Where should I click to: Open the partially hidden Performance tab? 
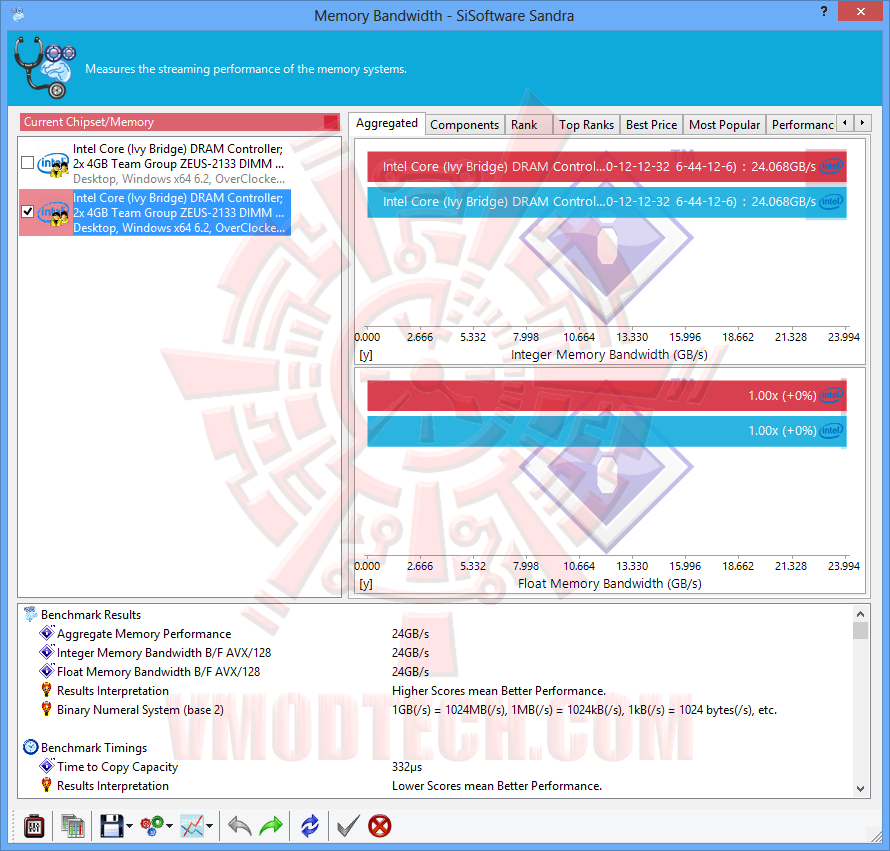(802, 125)
